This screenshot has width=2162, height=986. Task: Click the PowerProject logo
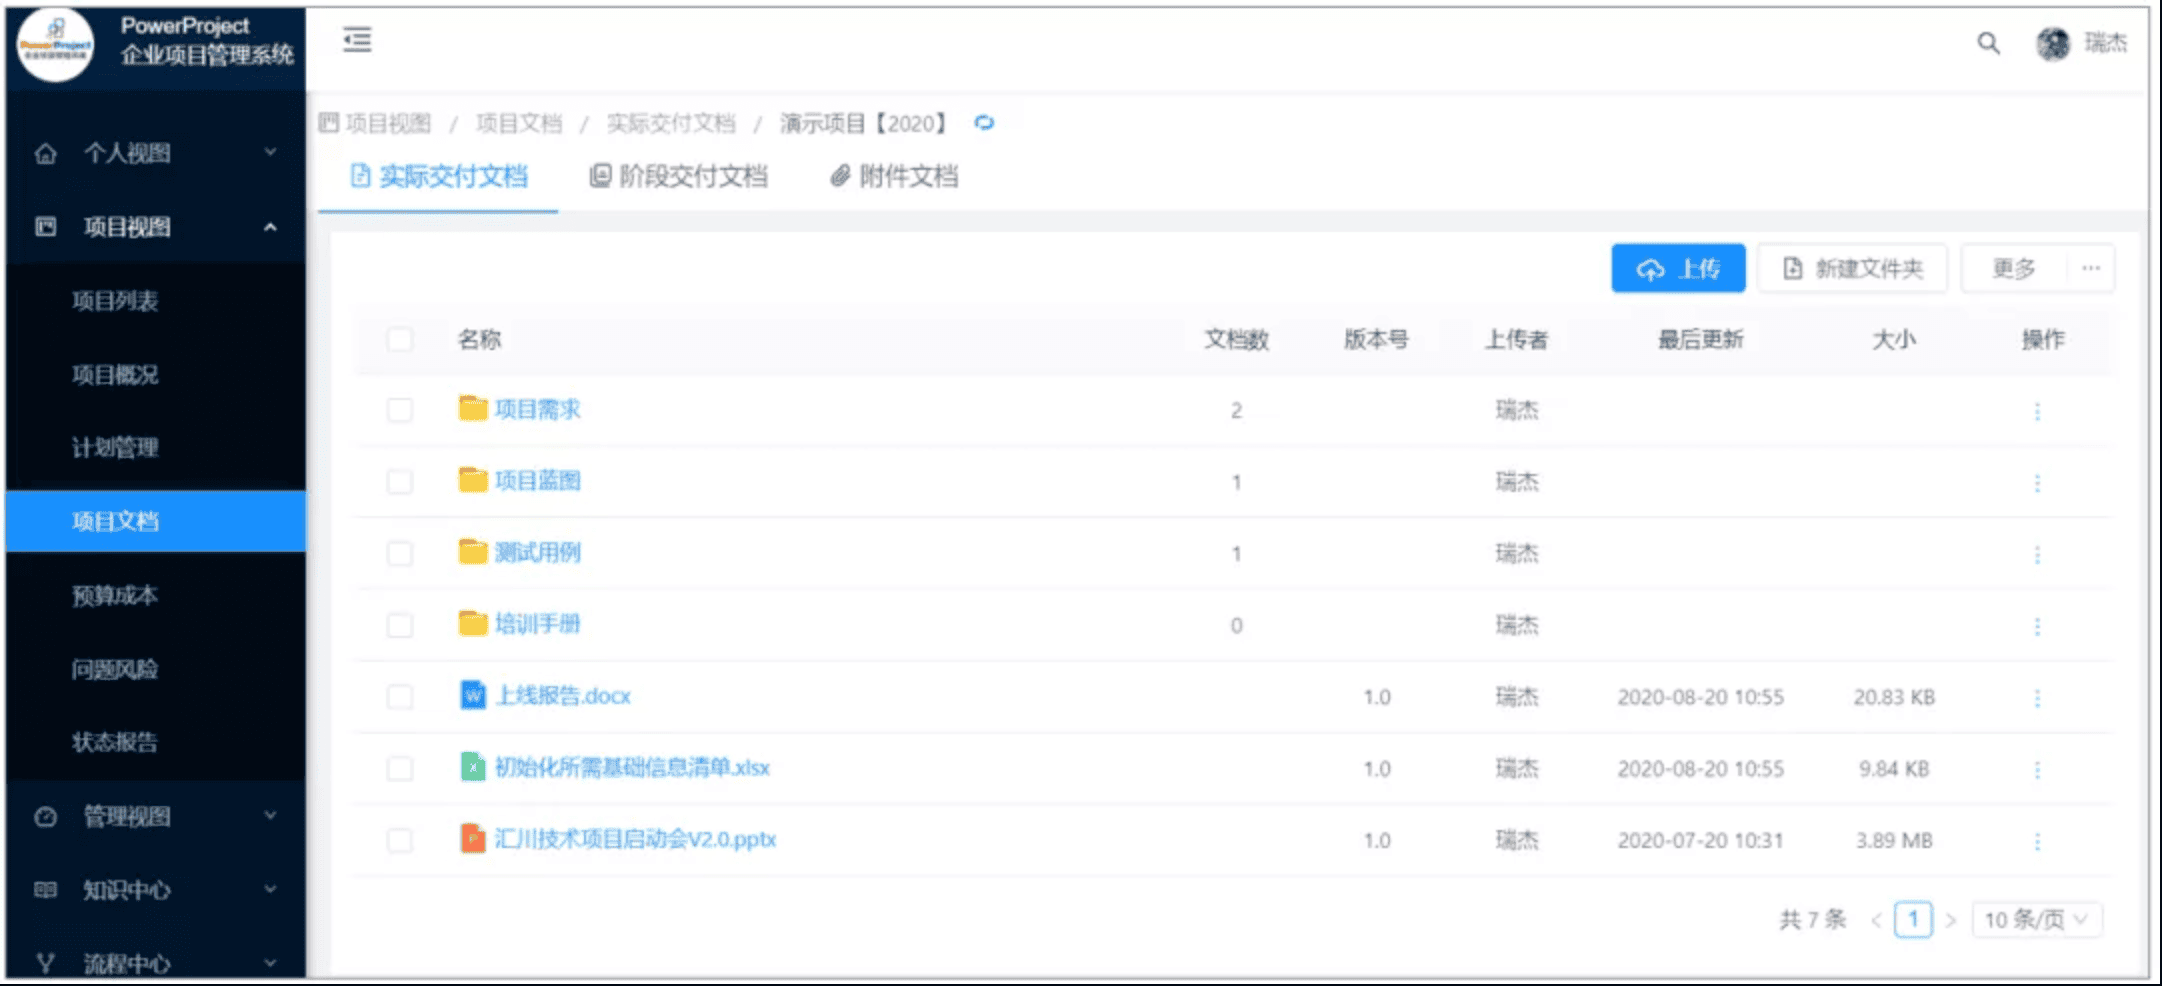(x=56, y=44)
